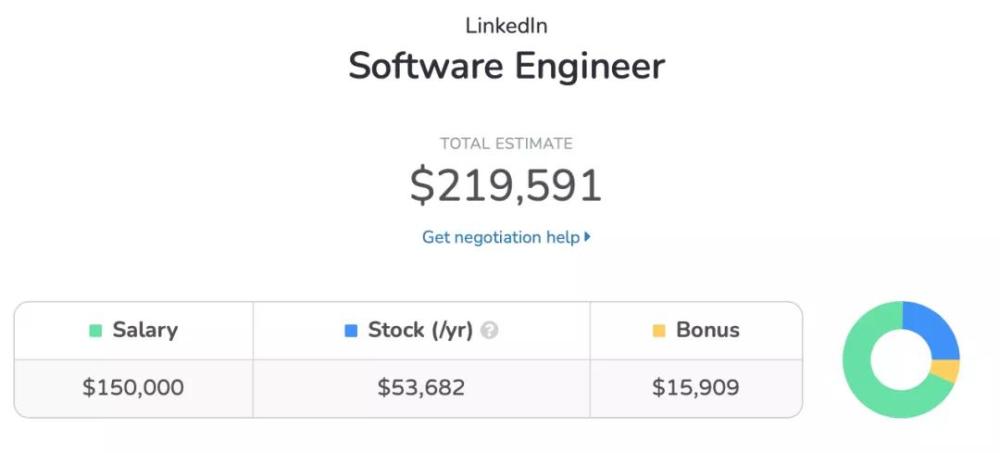Click the Stock help question mark icon
The image size is (1000, 453).
point(489,330)
